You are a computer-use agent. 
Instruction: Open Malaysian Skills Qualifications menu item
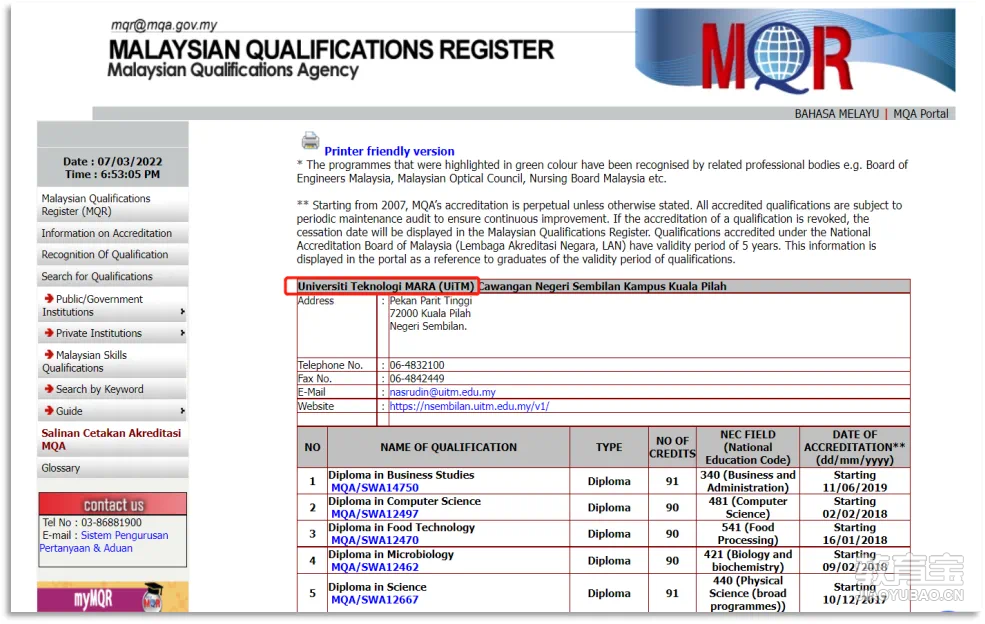click(x=112, y=361)
